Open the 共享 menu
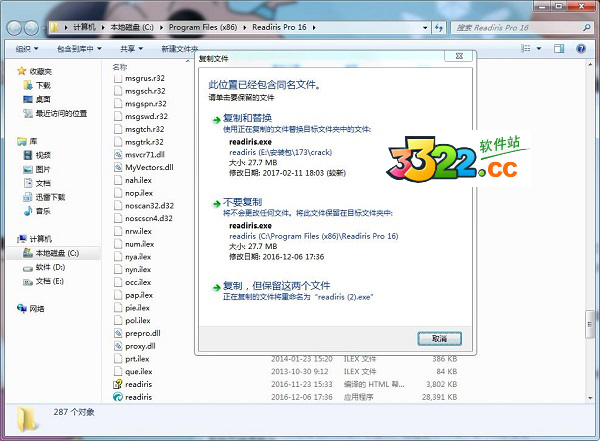 [131, 49]
